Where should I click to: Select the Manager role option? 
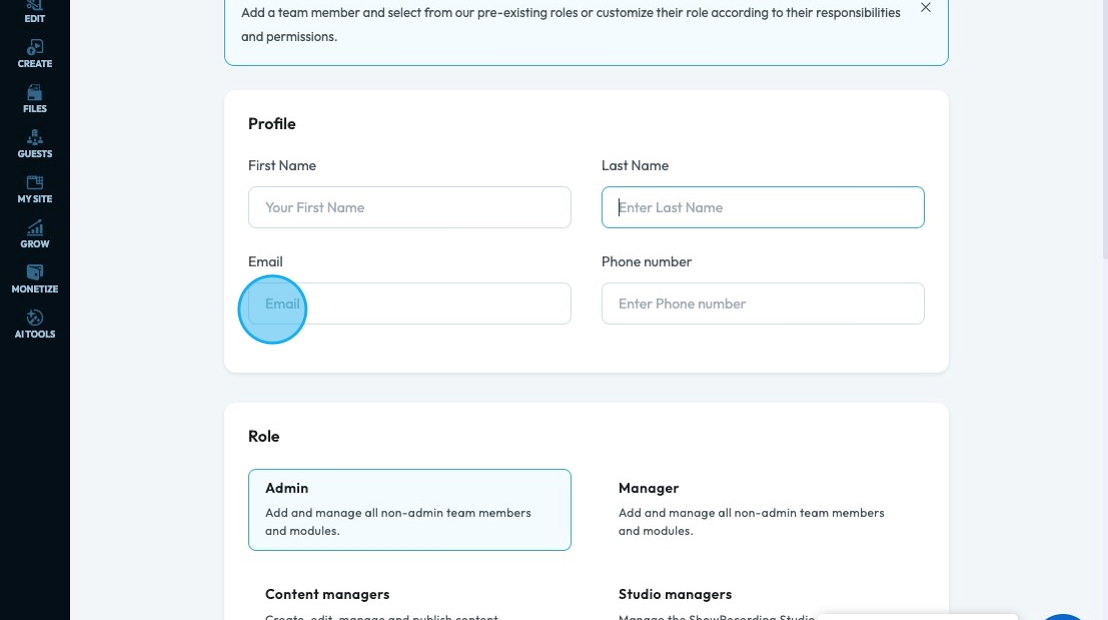coord(762,509)
